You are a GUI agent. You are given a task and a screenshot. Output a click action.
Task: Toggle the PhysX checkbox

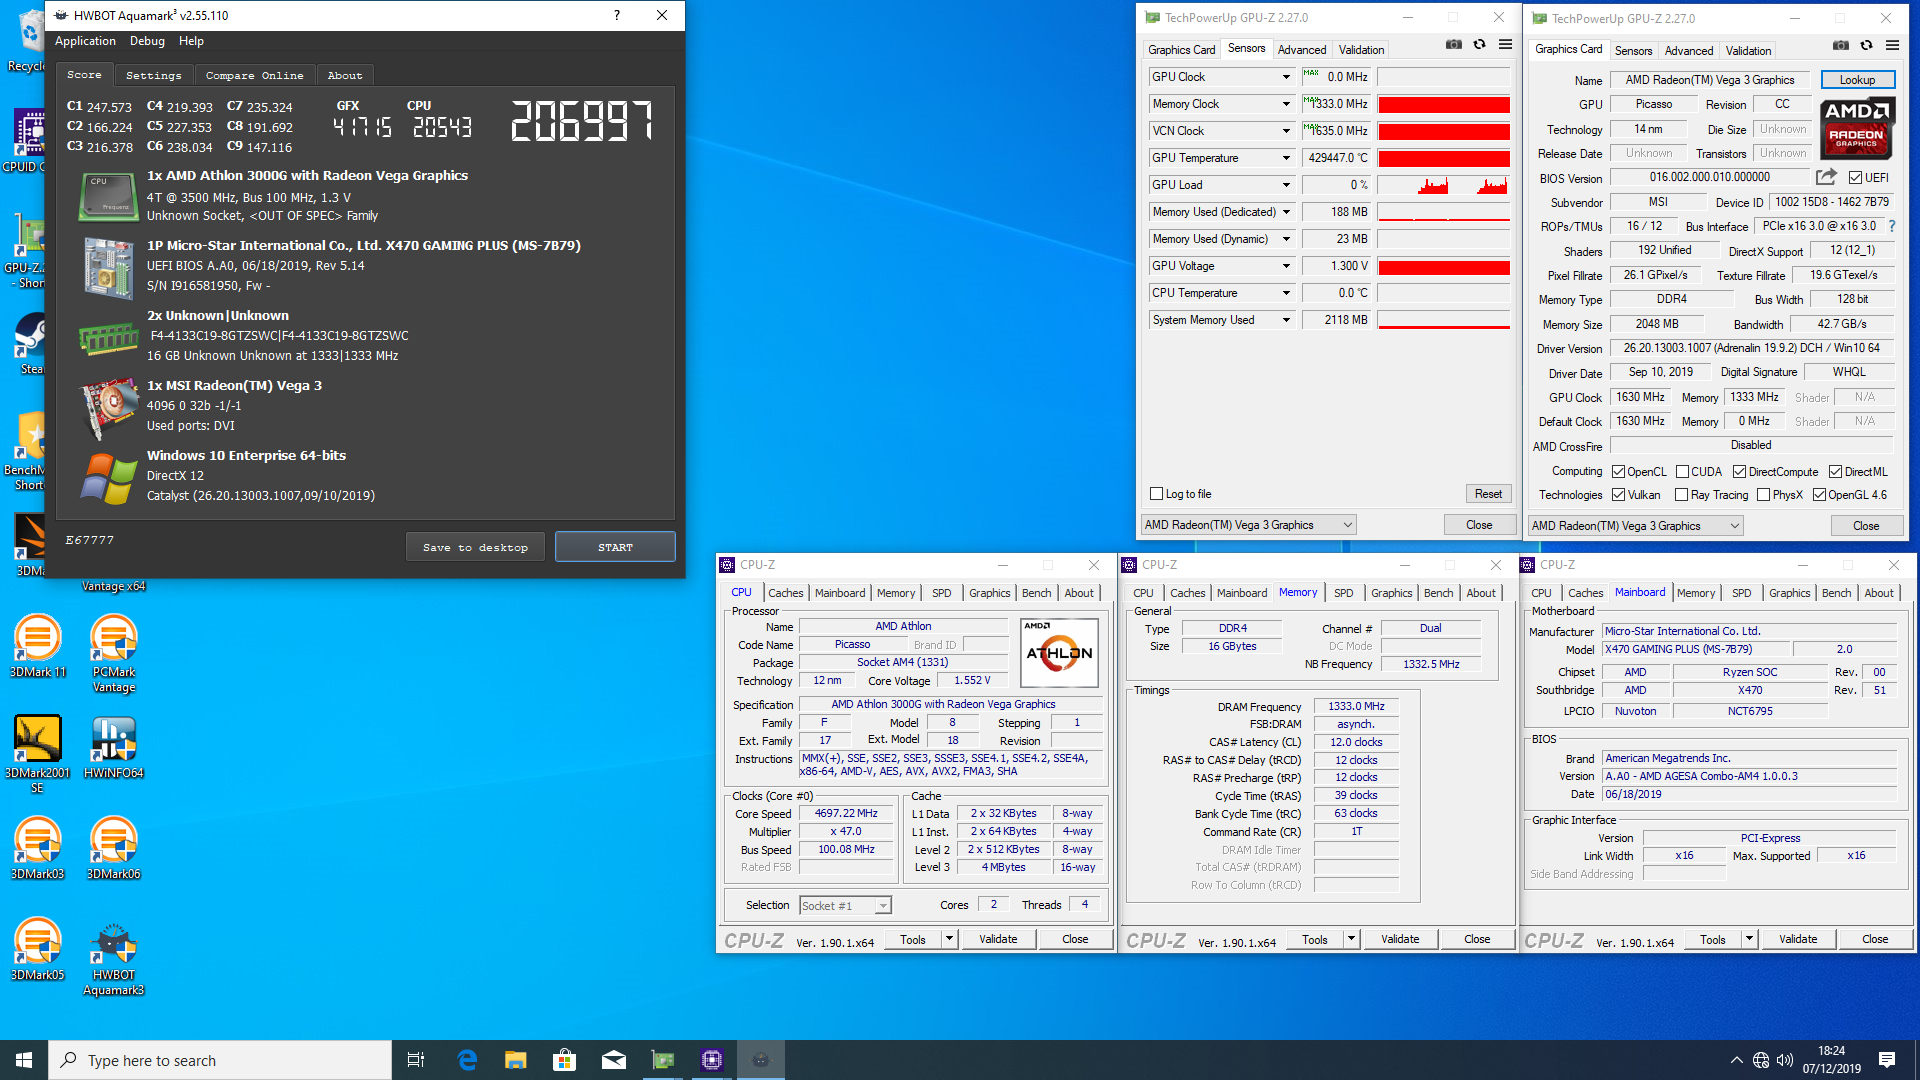pyautogui.click(x=1764, y=495)
